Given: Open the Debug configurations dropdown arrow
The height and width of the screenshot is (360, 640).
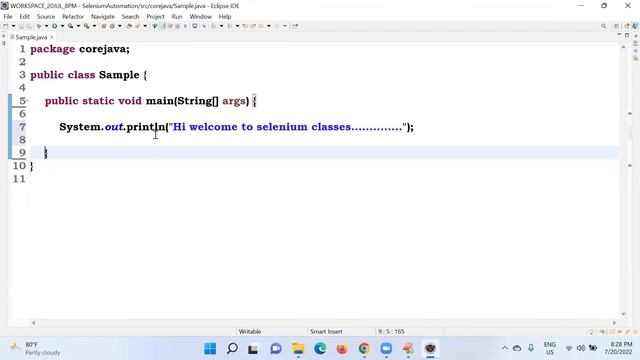Looking at the screenshot, I should [46, 26].
